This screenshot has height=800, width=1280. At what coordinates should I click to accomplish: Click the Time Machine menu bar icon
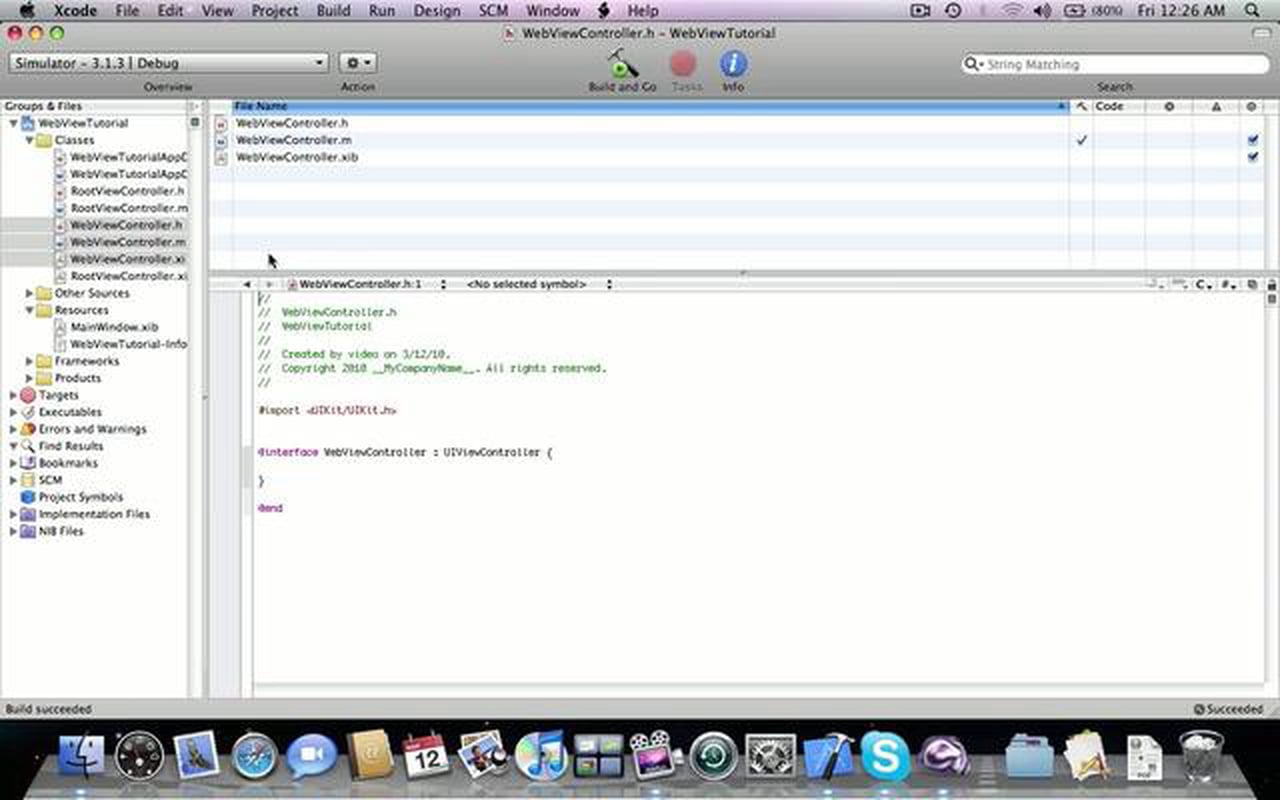click(953, 11)
